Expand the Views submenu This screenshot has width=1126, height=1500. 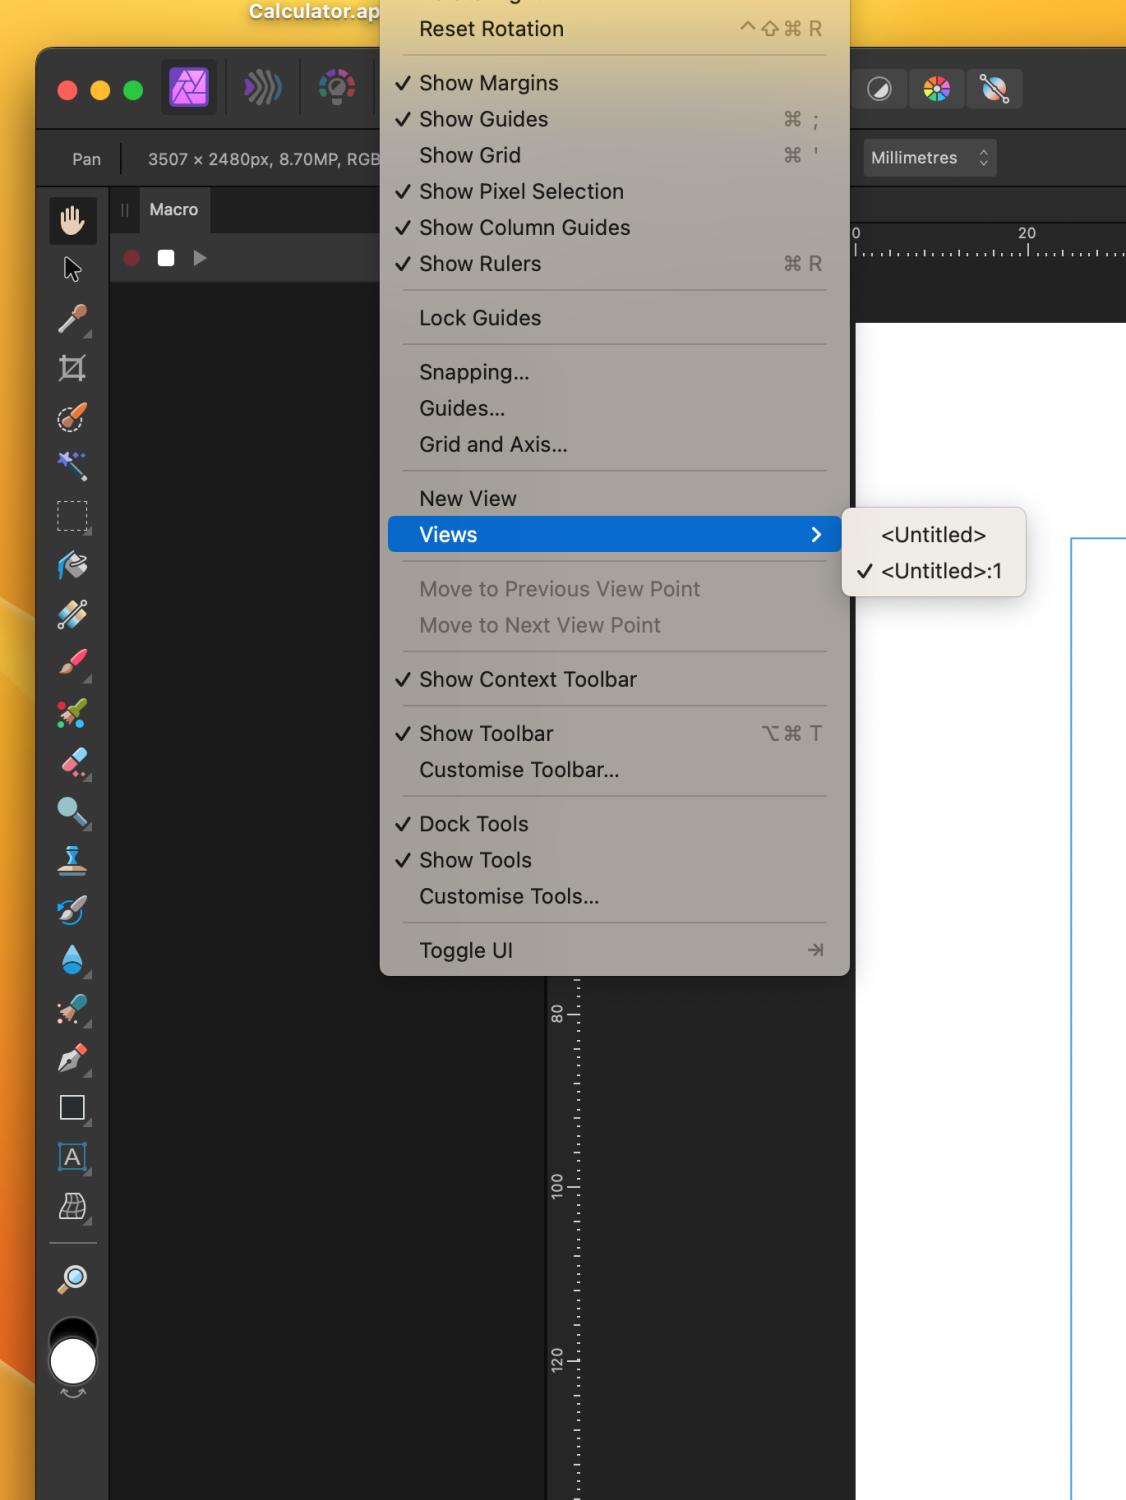(x=614, y=534)
